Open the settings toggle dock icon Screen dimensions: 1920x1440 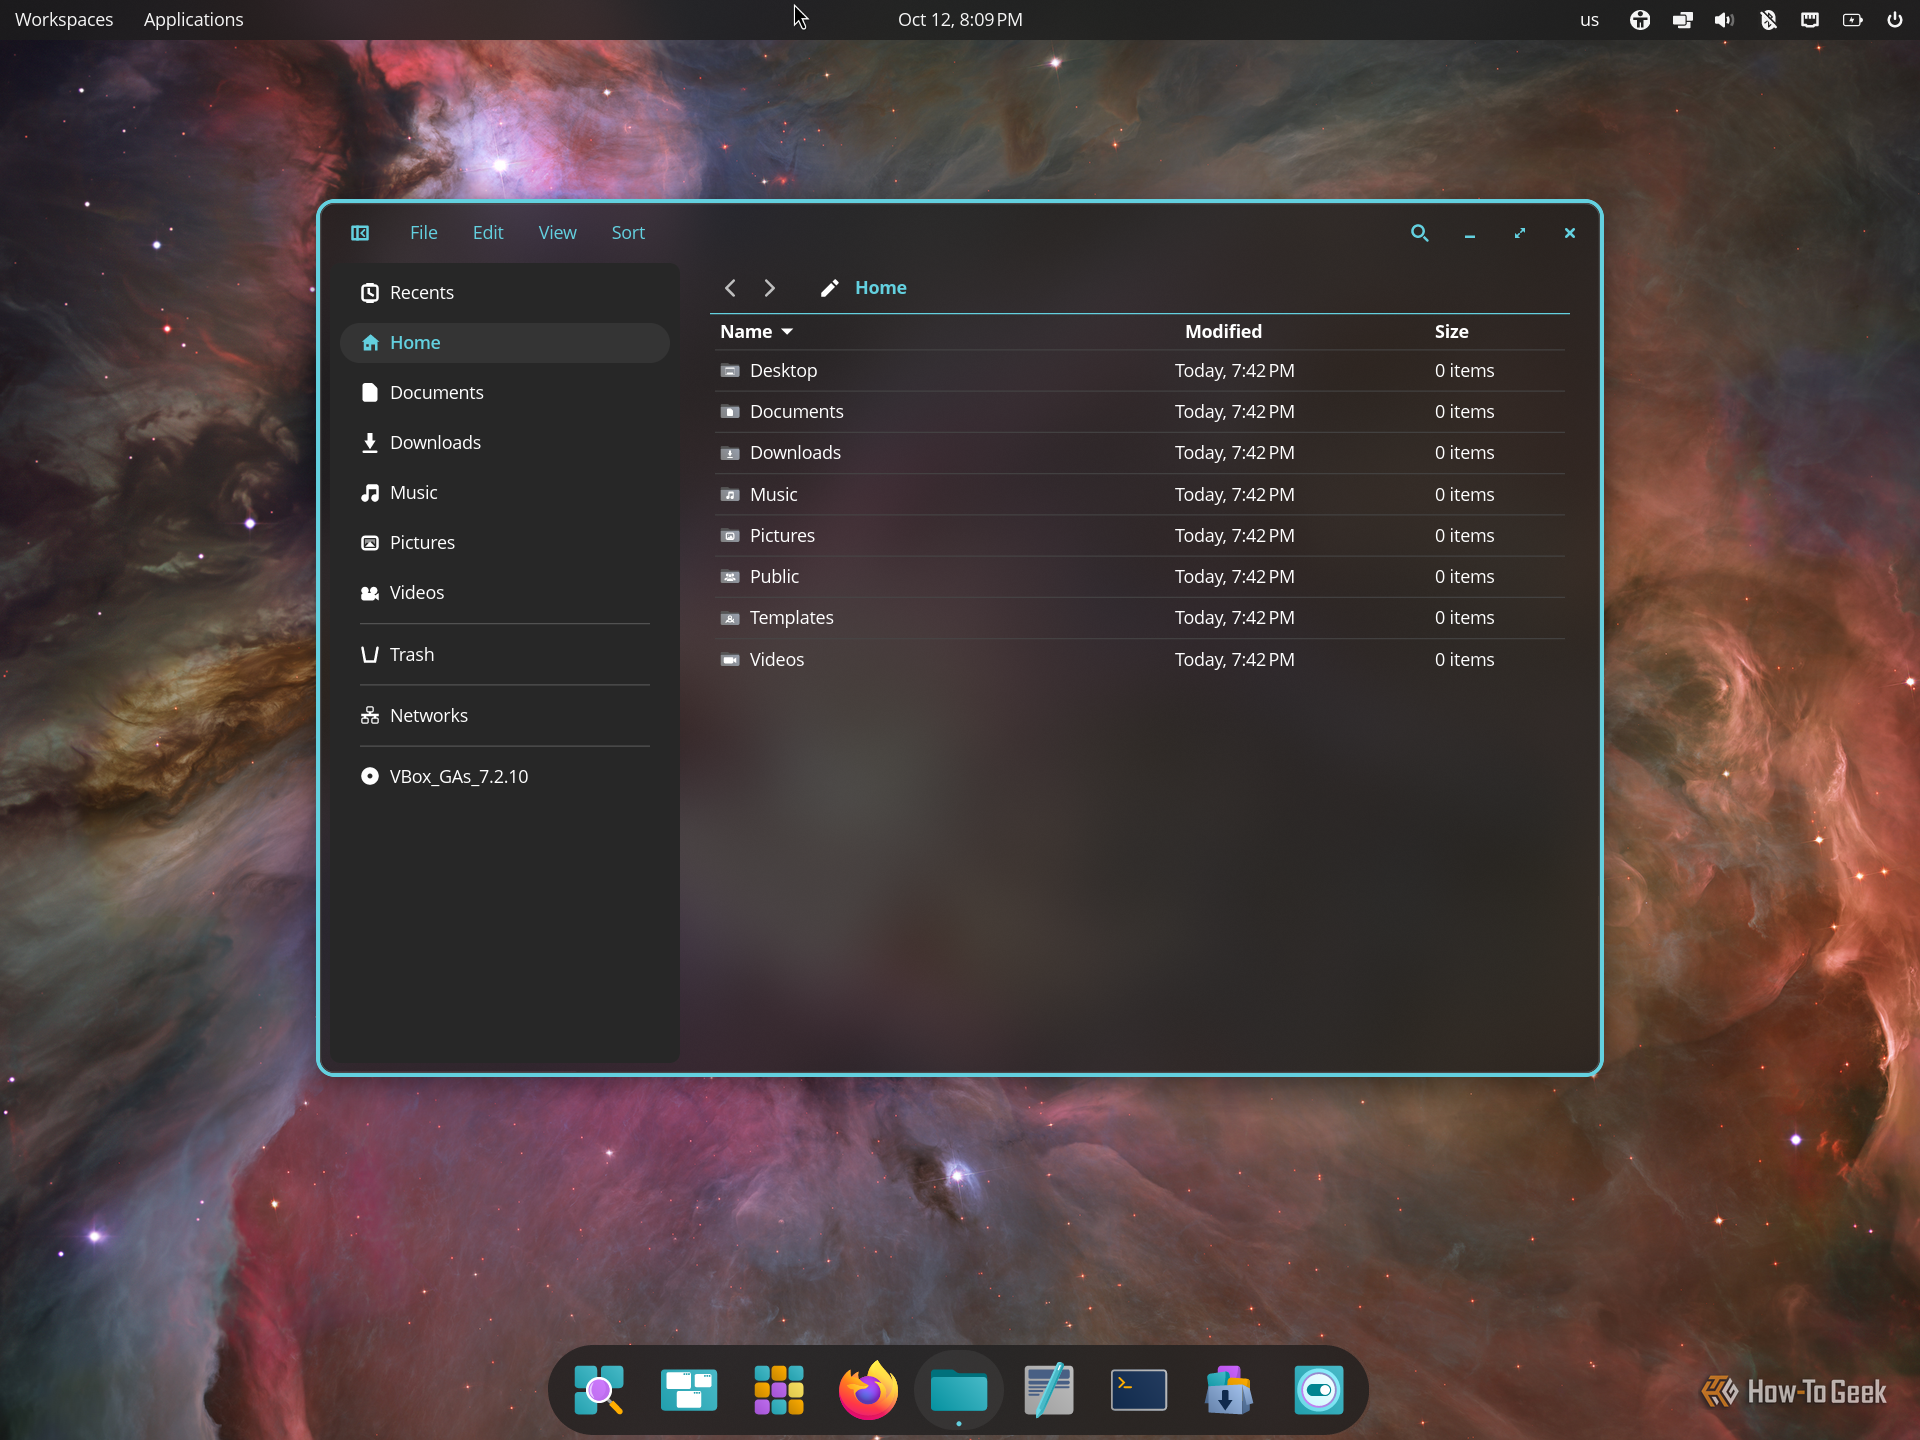pos(1319,1390)
